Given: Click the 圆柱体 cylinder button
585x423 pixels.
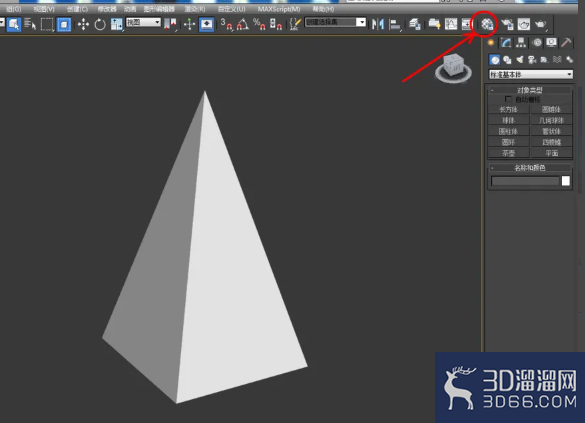Looking at the screenshot, I should coord(509,131).
